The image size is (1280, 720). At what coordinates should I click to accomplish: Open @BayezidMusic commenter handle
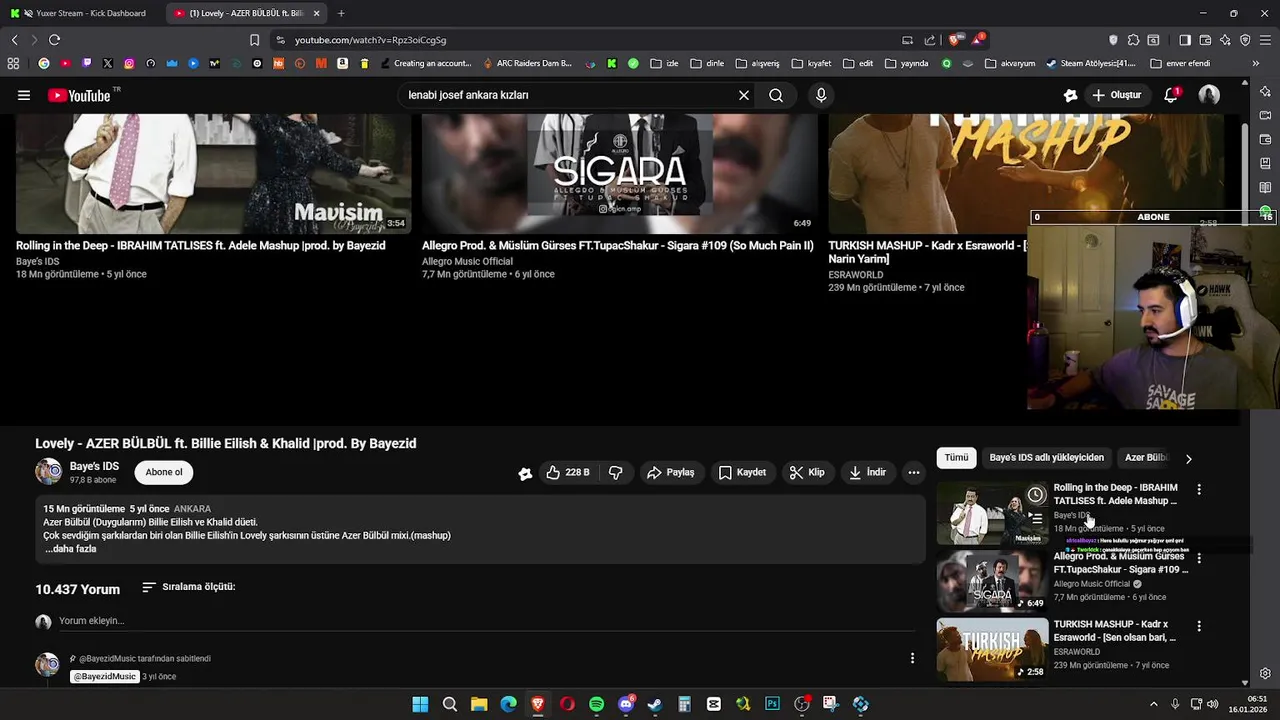(x=104, y=677)
